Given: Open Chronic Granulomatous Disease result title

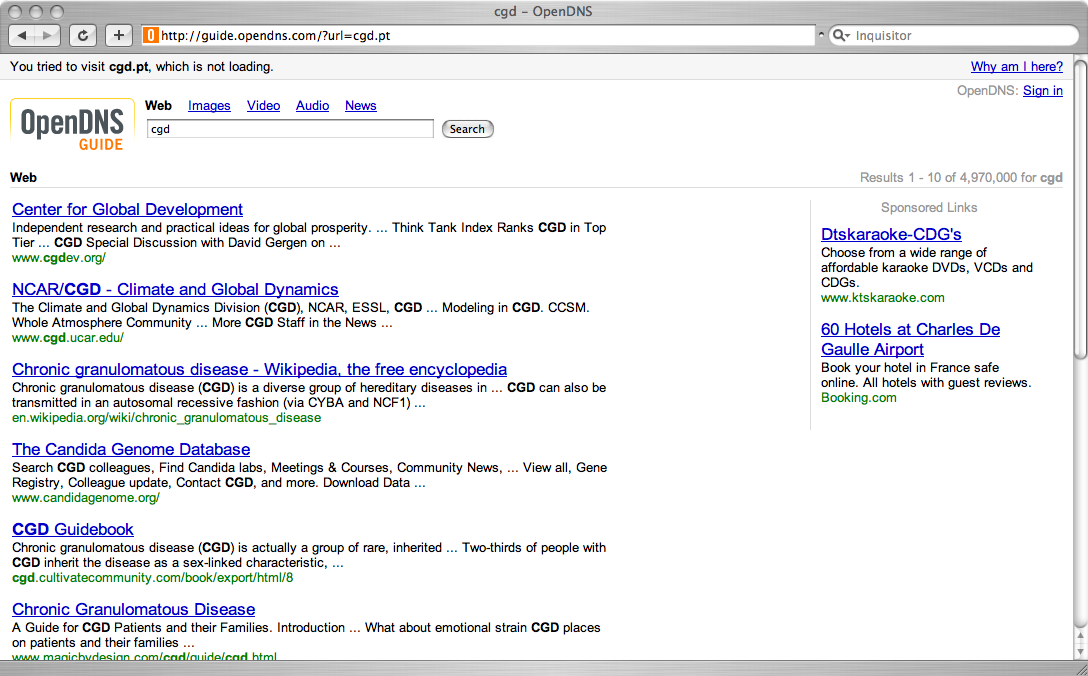Looking at the screenshot, I should pos(133,609).
